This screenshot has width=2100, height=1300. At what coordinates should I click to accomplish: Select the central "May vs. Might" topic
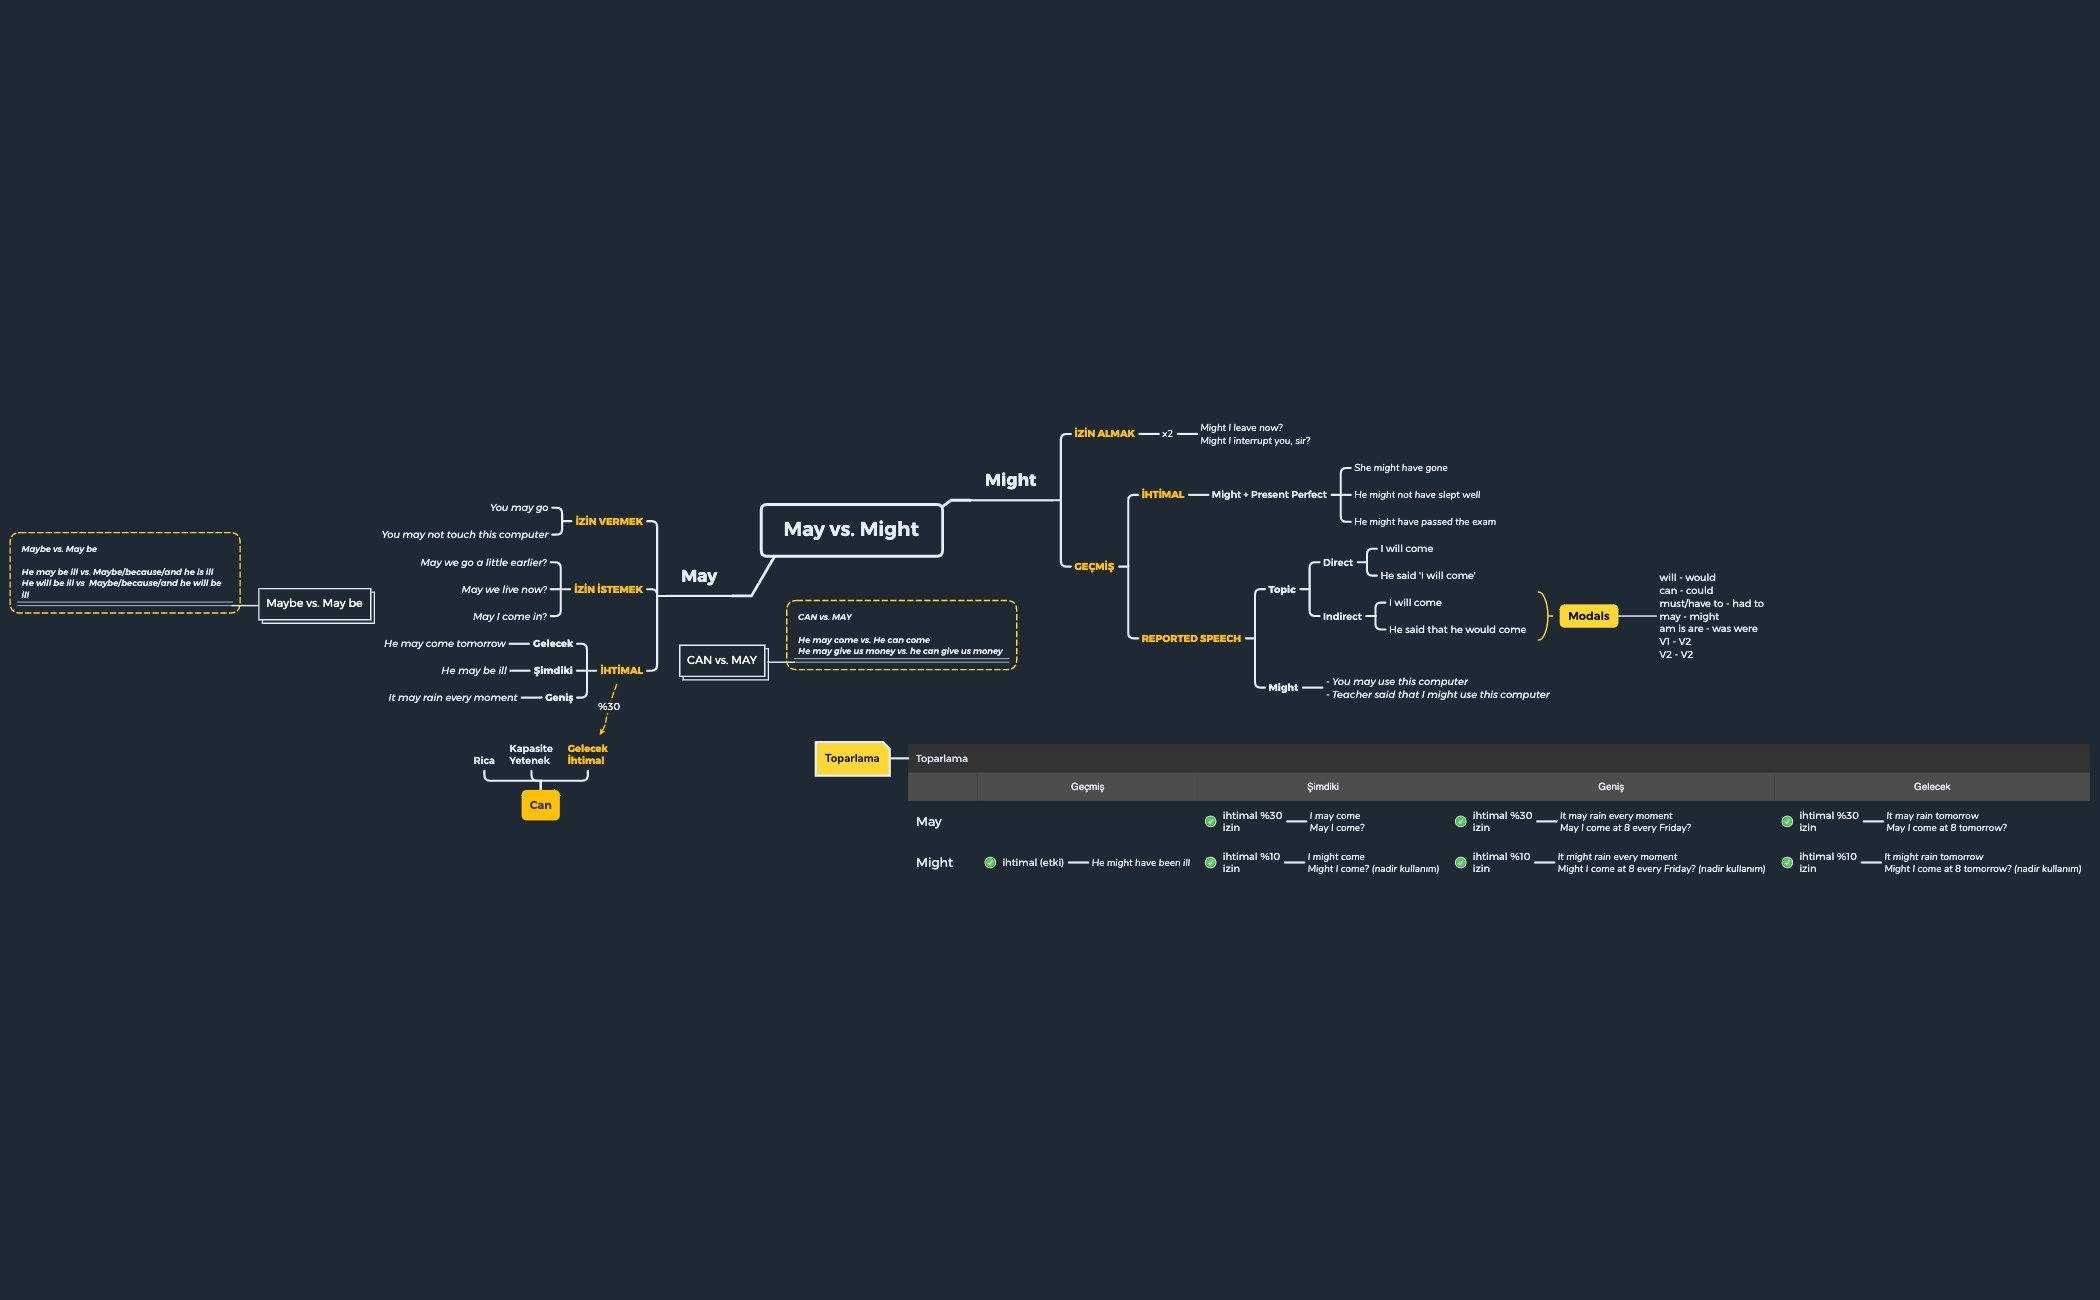point(851,529)
